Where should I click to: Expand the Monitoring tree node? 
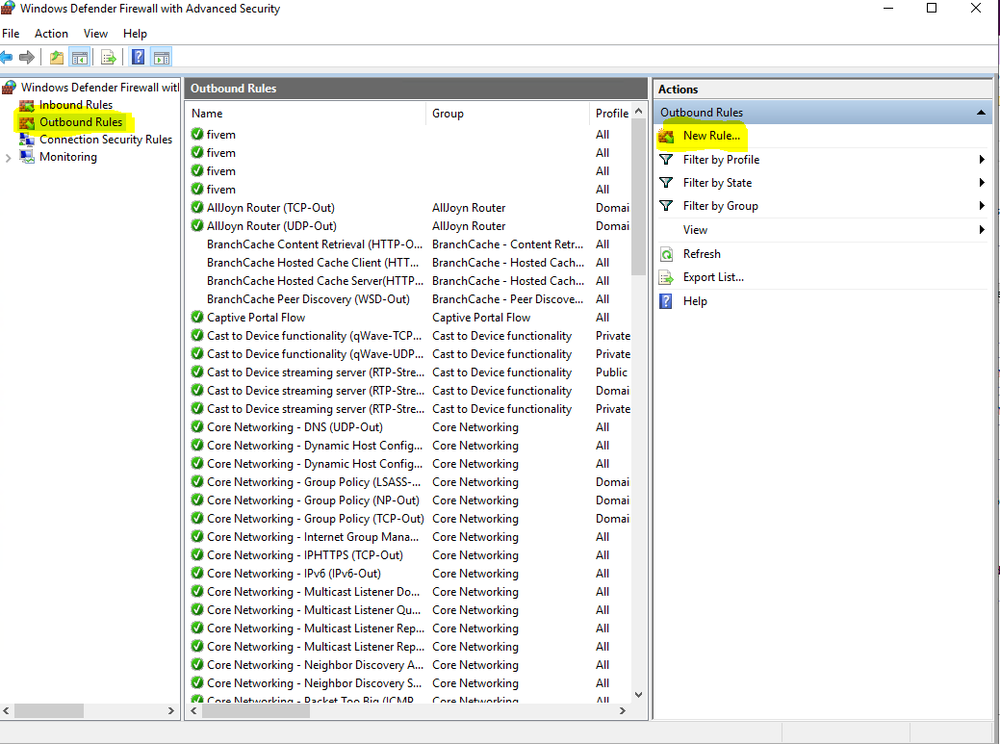coord(8,157)
